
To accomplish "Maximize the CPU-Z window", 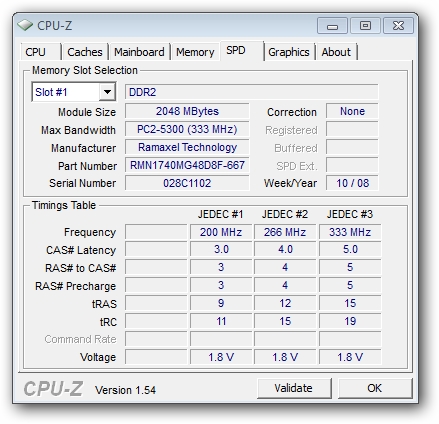I will click(x=365, y=26).
